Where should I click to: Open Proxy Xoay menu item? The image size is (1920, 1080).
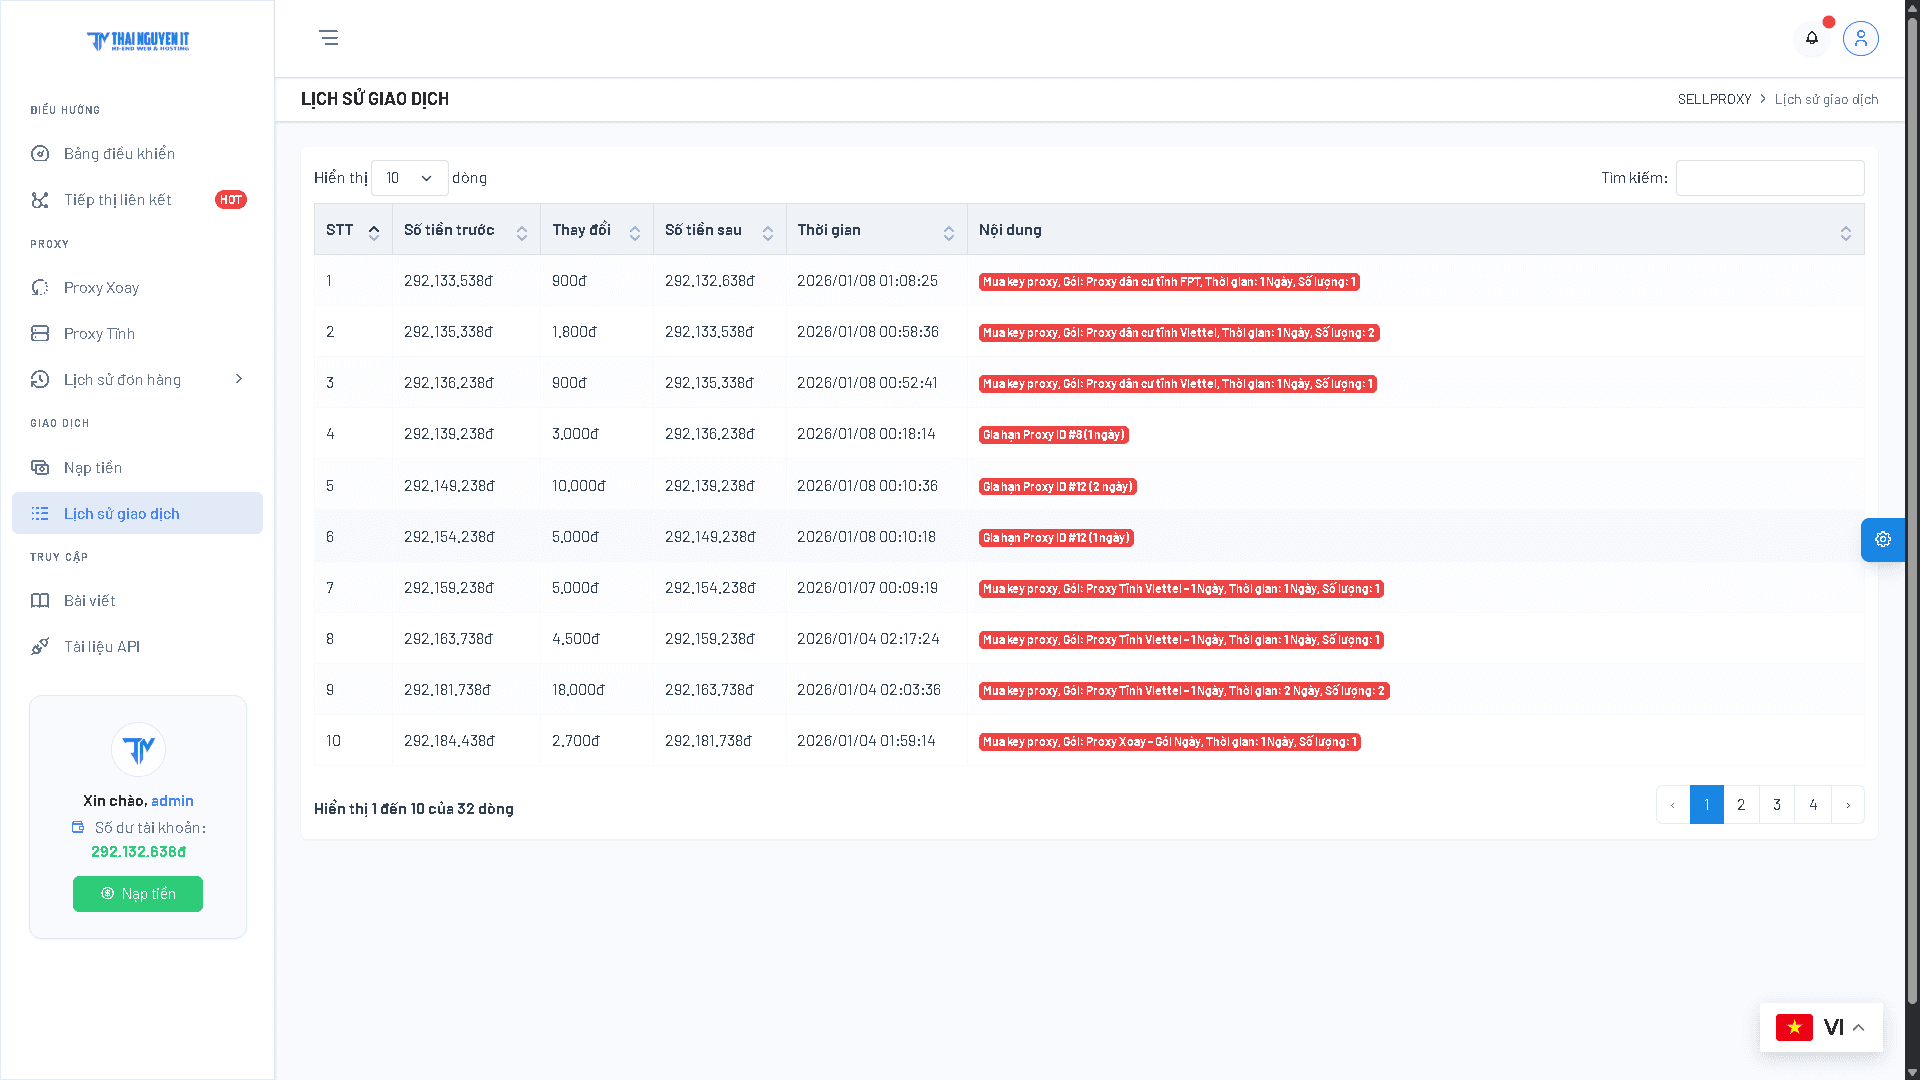[137, 287]
